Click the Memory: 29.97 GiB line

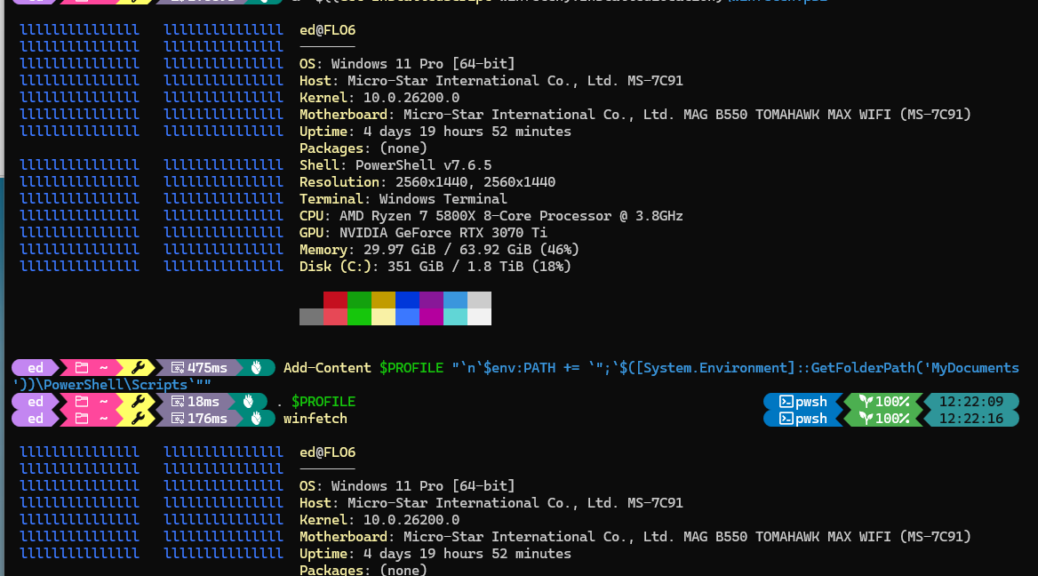[x=439, y=250]
